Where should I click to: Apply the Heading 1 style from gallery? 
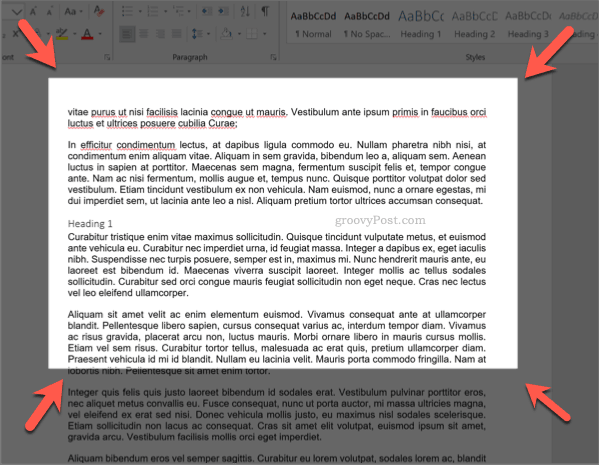421,25
